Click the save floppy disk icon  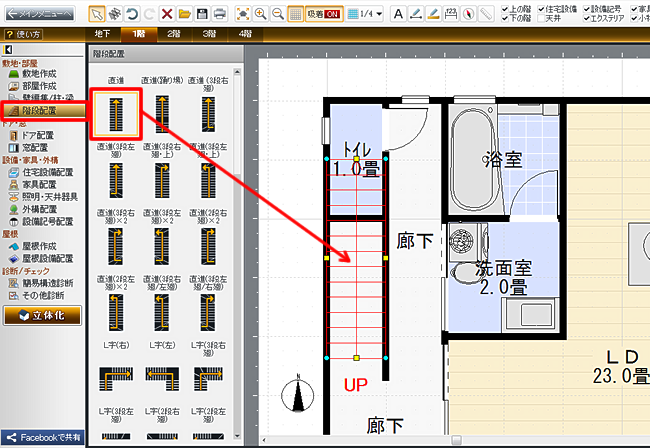pyautogui.click(x=201, y=14)
